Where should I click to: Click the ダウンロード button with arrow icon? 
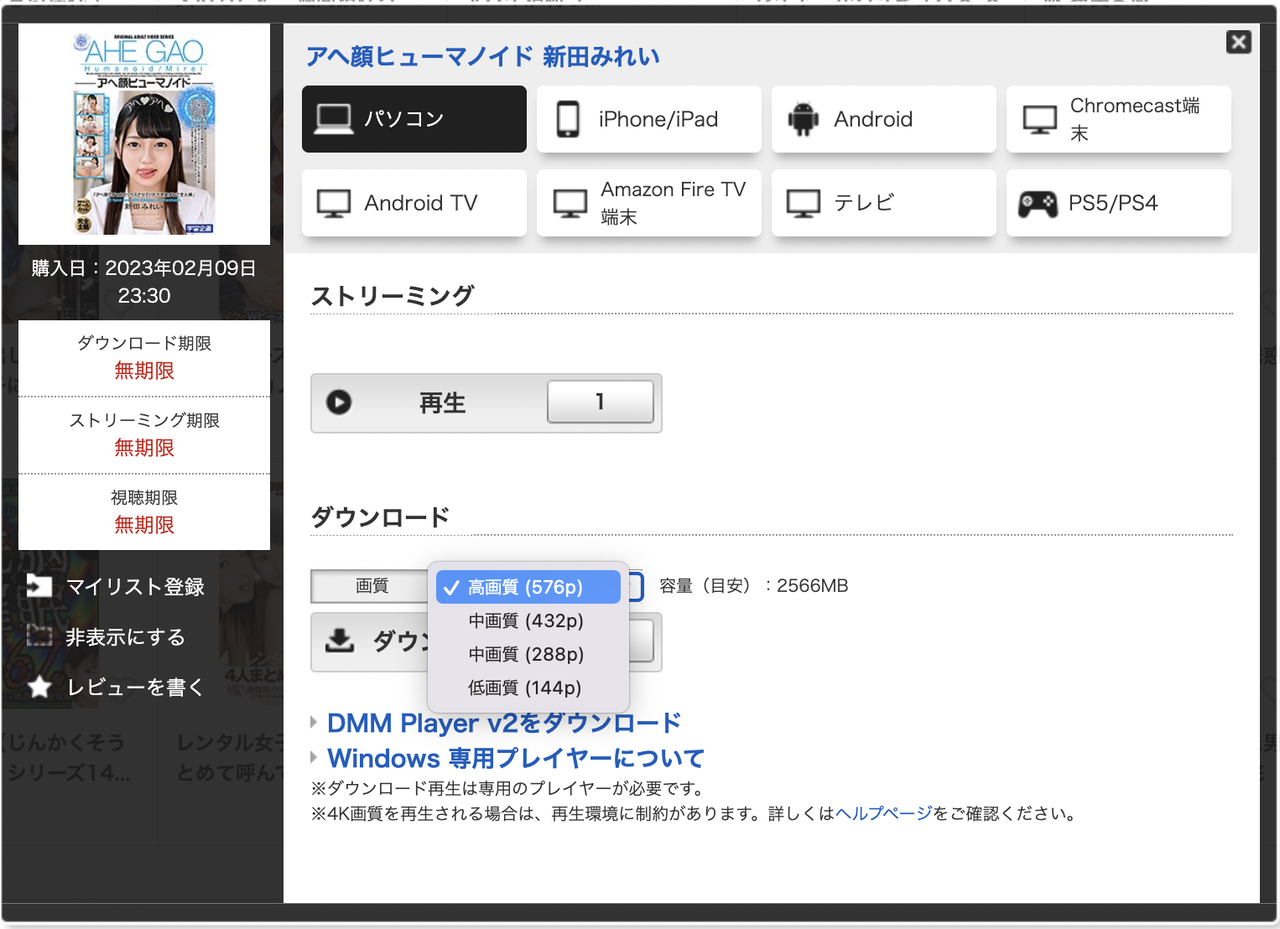(370, 642)
